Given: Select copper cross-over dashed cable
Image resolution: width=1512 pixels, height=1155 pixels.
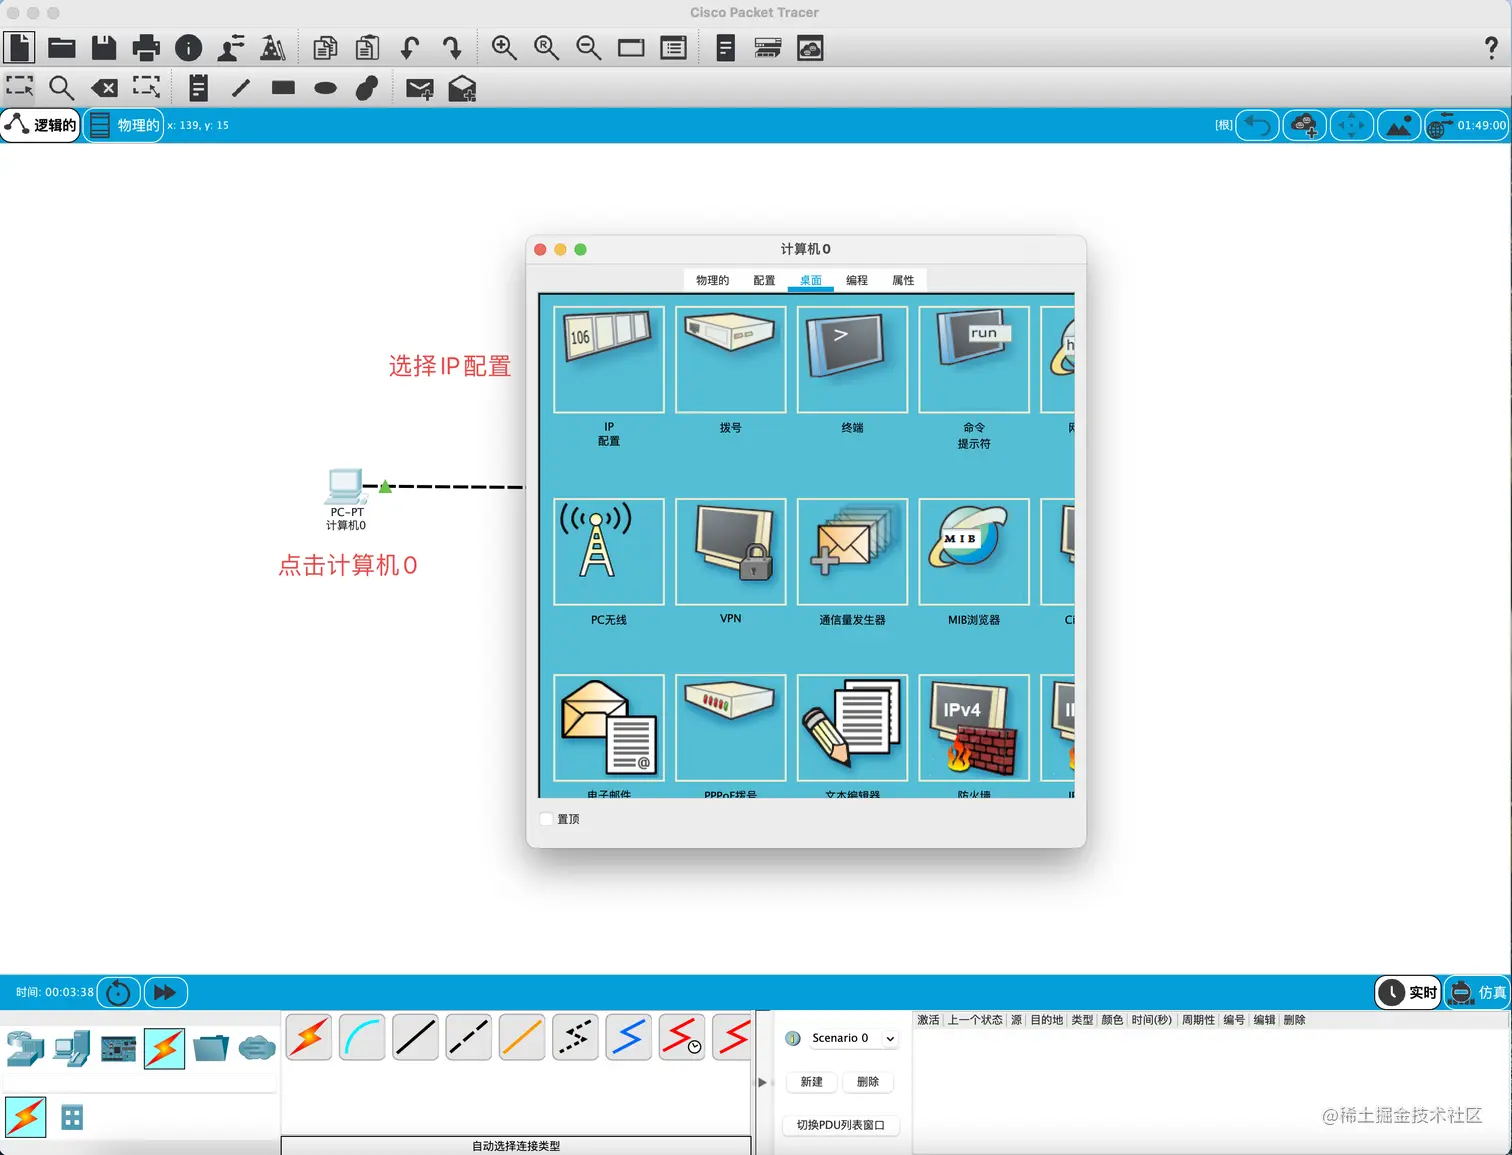Looking at the screenshot, I should [x=468, y=1037].
